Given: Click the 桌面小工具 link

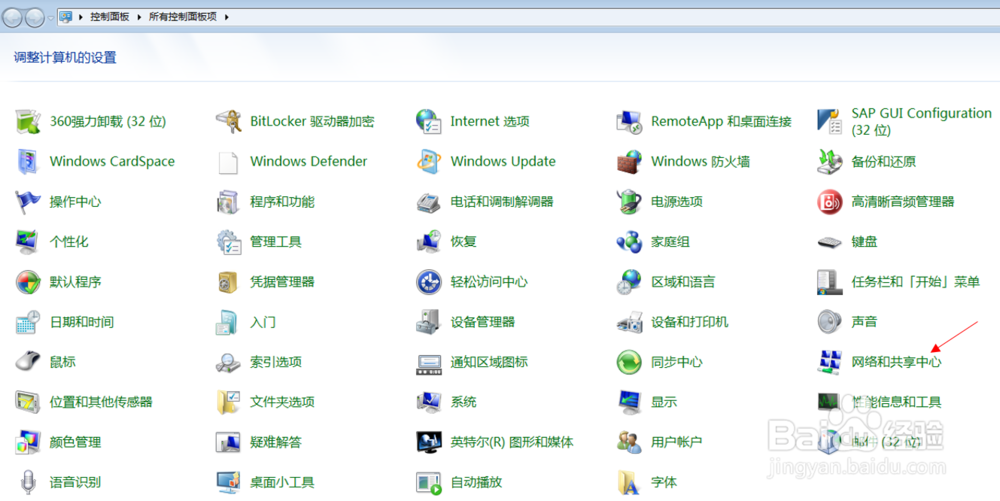Looking at the screenshot, I should (x=283, y=482).
